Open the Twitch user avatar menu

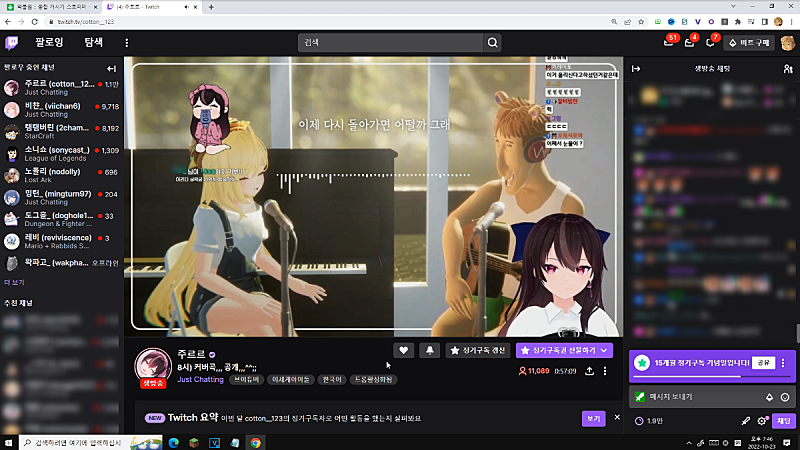(x=787, y=43)
